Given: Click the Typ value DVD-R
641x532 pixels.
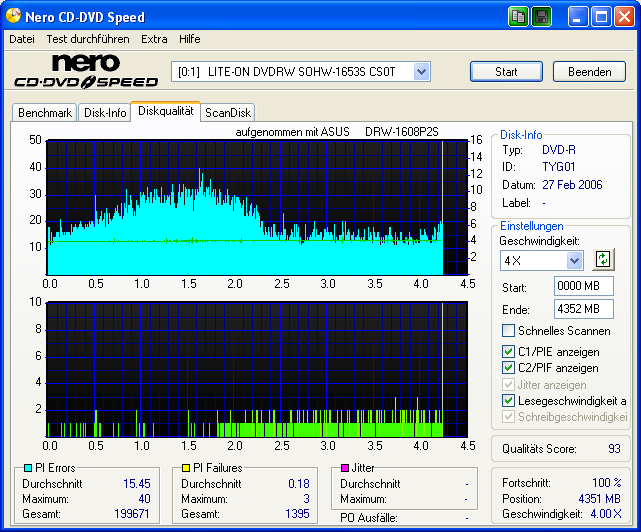Looking at the screenshot, I should [559, 150].
